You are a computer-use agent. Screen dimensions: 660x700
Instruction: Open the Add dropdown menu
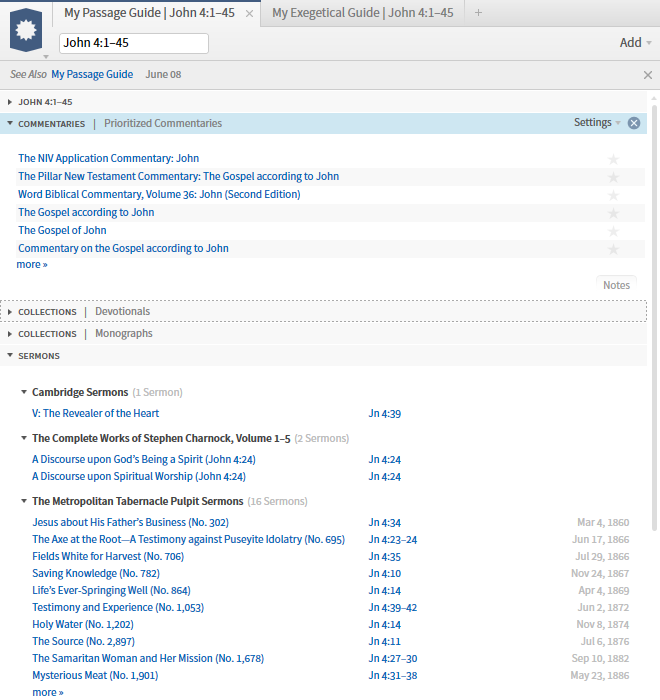(635, 42)
